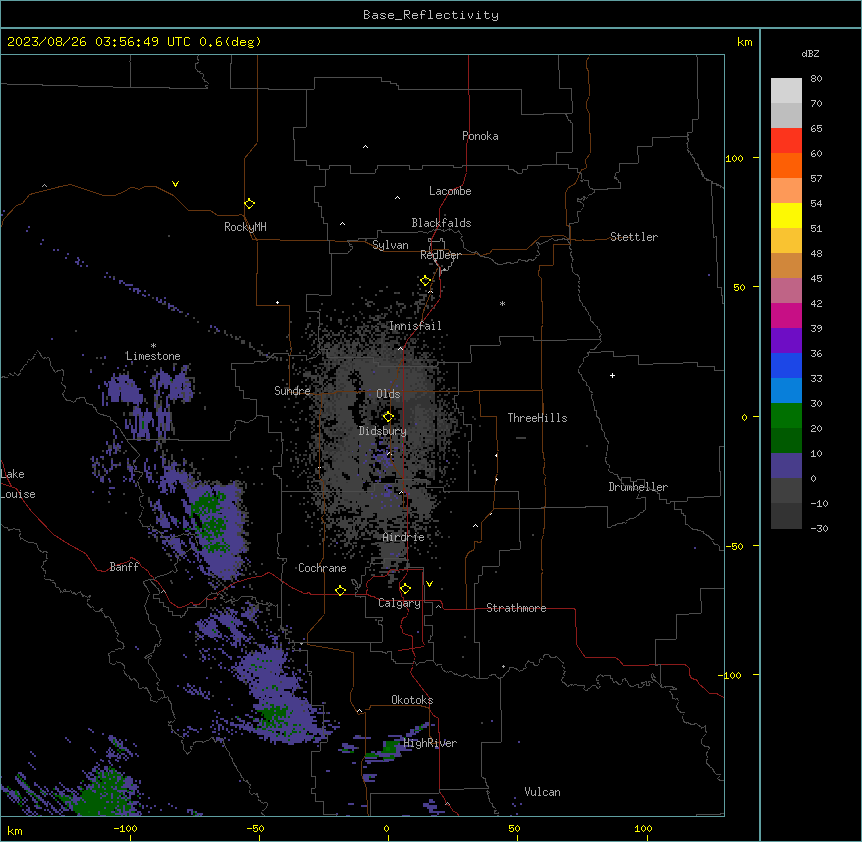Click the Ponoka city label
This screenshot has width=862, height=842.
(x=480, y=136)
